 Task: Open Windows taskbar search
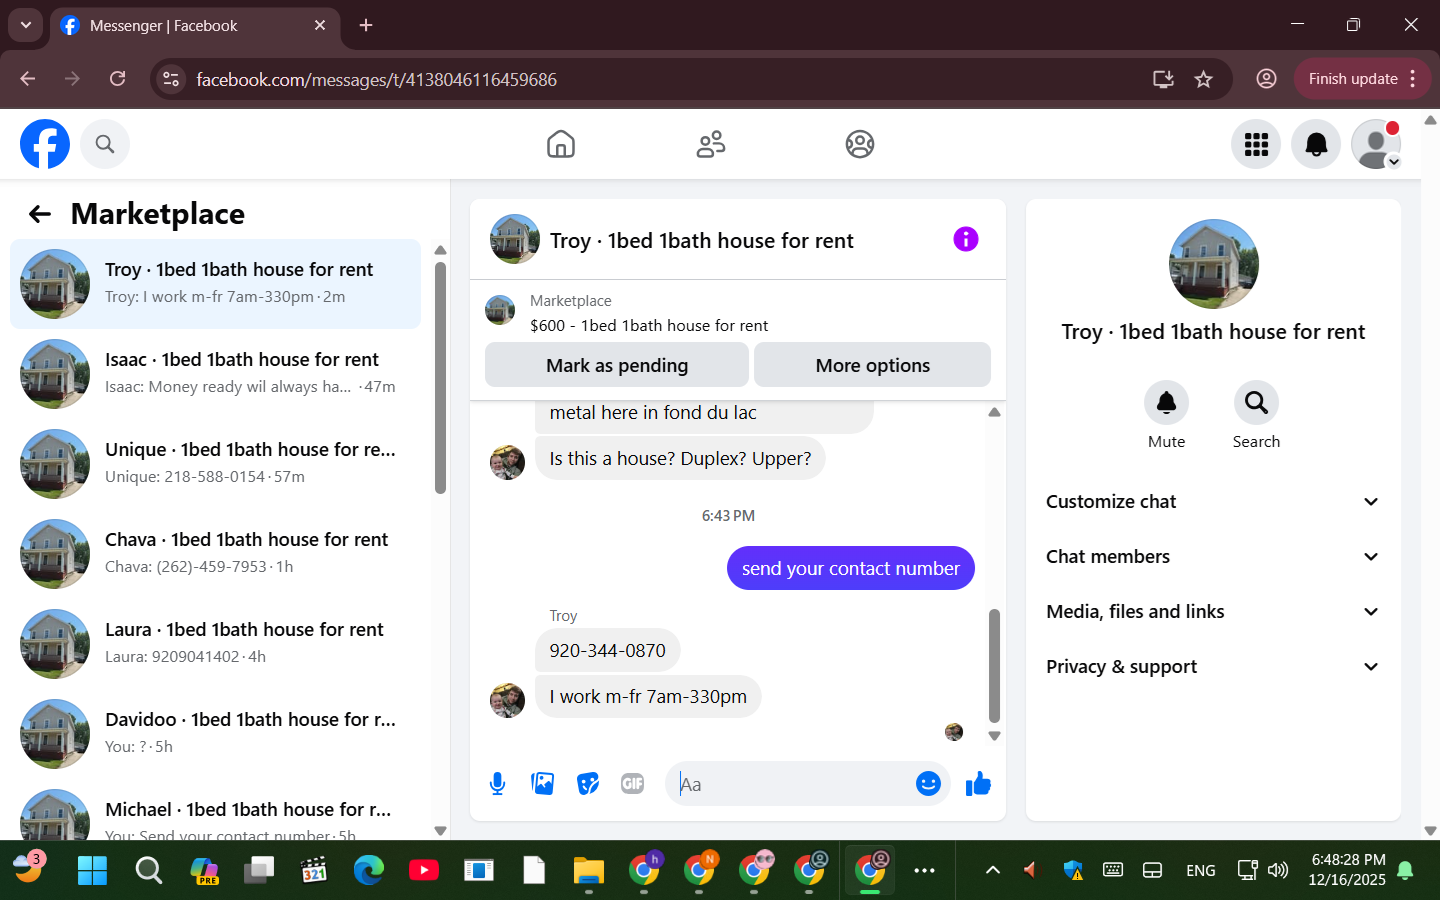149,870
